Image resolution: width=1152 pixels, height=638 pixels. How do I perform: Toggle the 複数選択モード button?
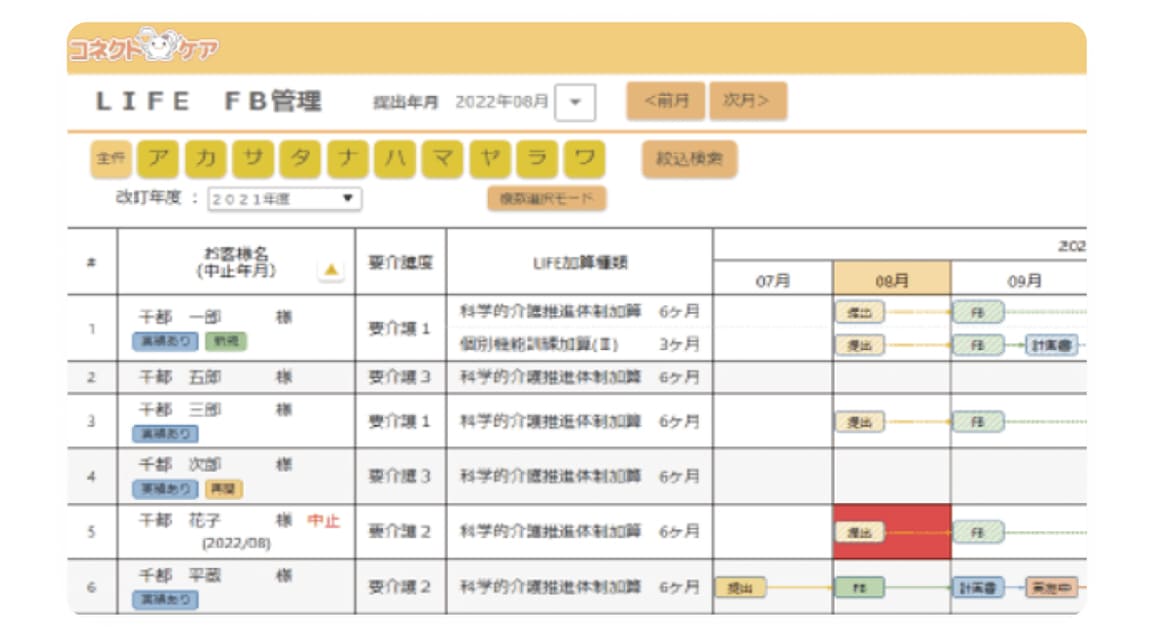[547, 198]
